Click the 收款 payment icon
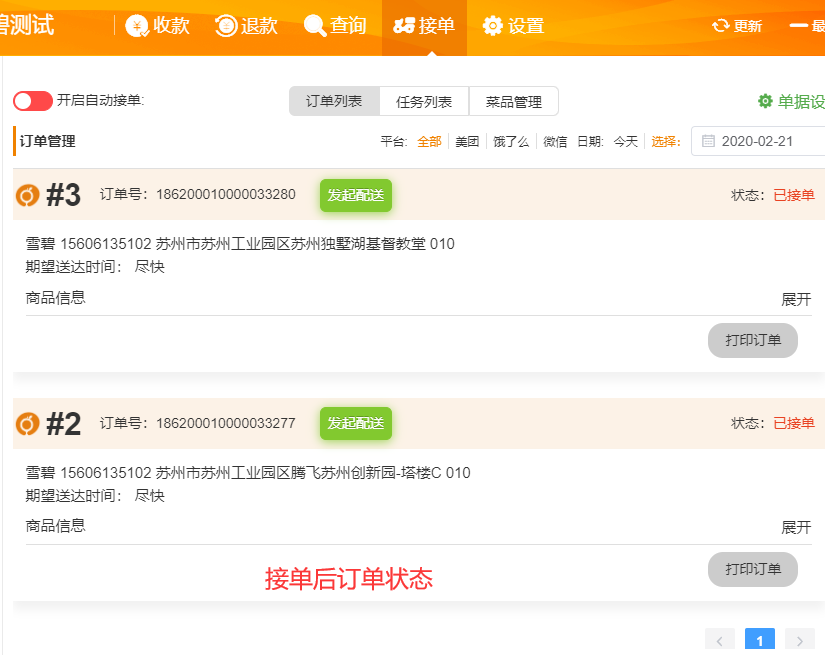The image size is (825, 655). click(x=138, y=26)
